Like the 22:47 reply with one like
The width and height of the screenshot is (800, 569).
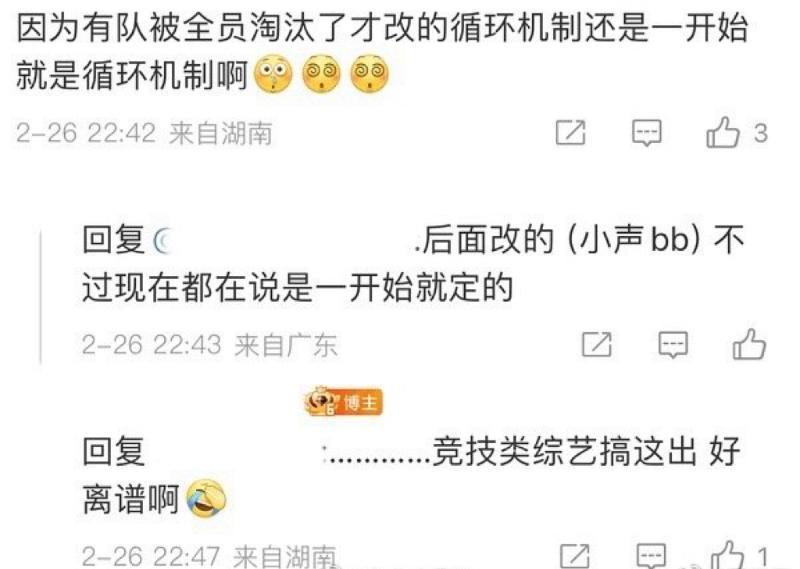click(x=727, y=555)
